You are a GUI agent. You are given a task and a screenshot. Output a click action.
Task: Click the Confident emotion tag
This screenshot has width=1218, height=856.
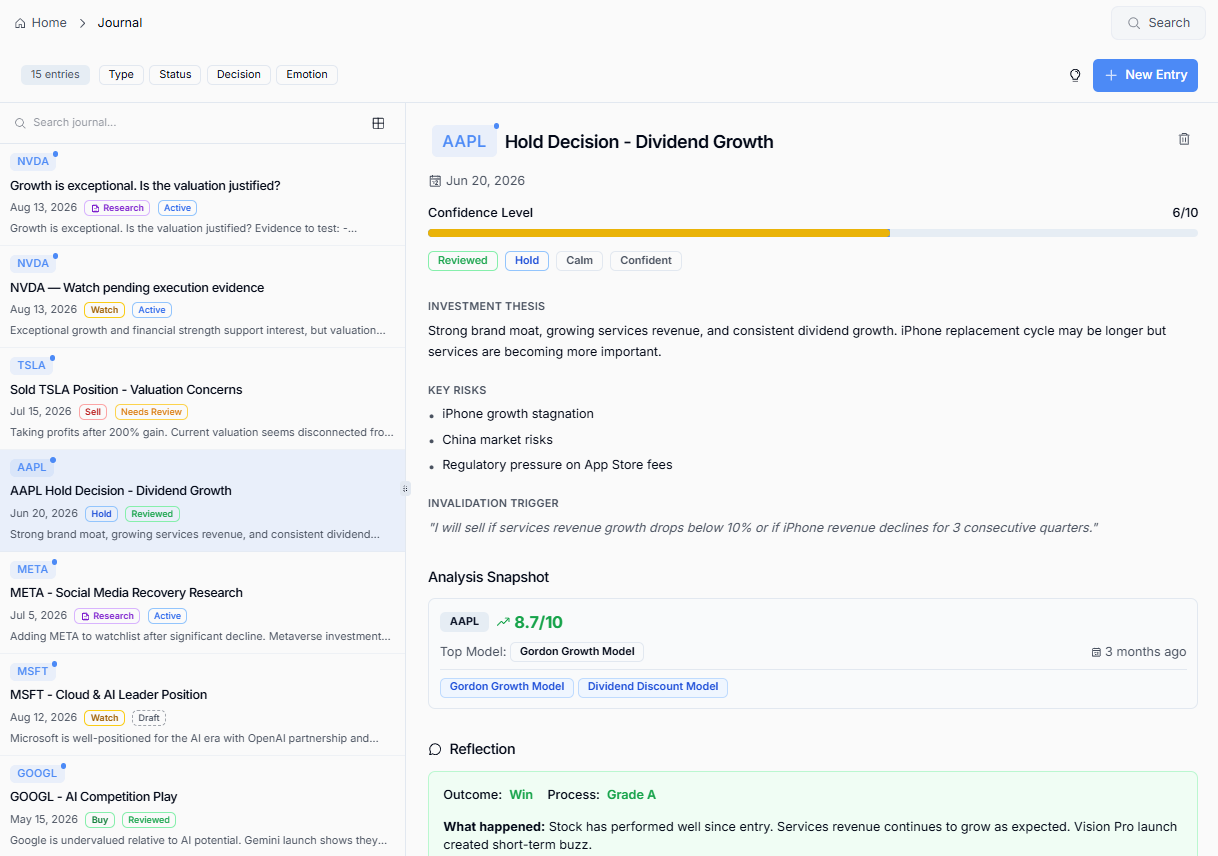coord(646,260)
